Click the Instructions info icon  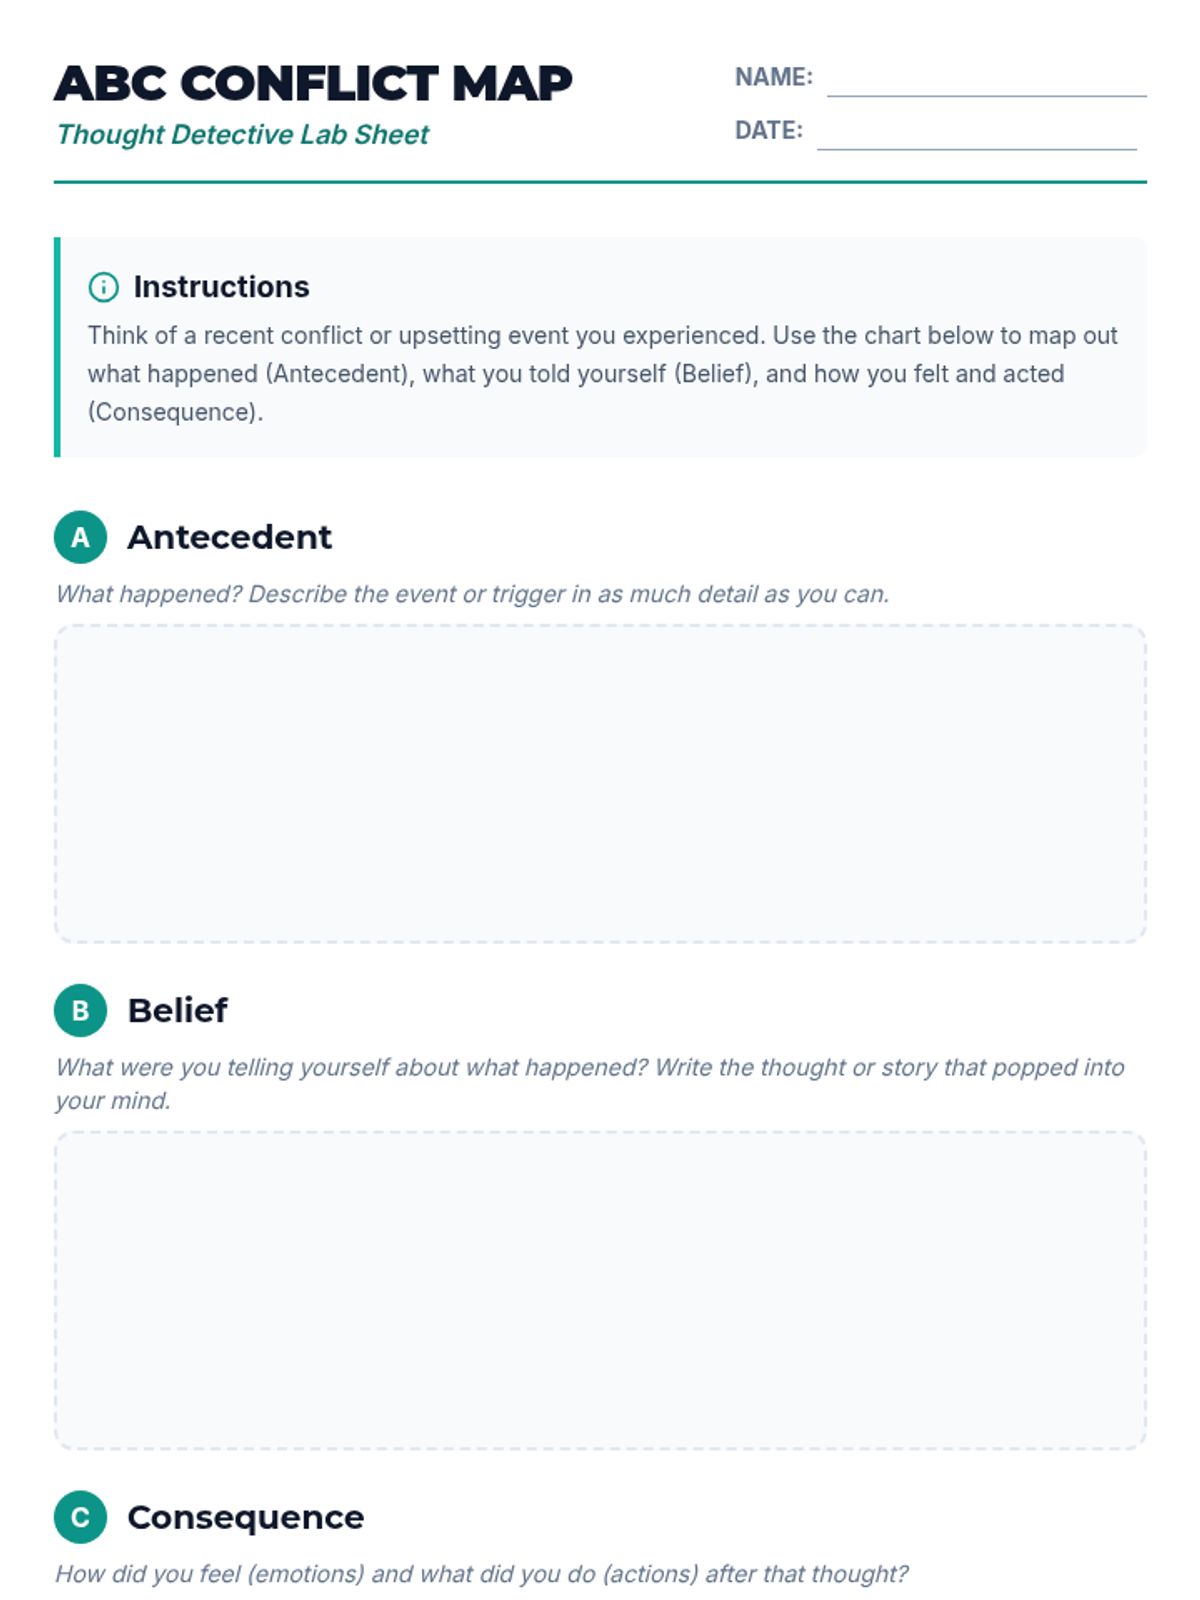click(x=103, y=287)
